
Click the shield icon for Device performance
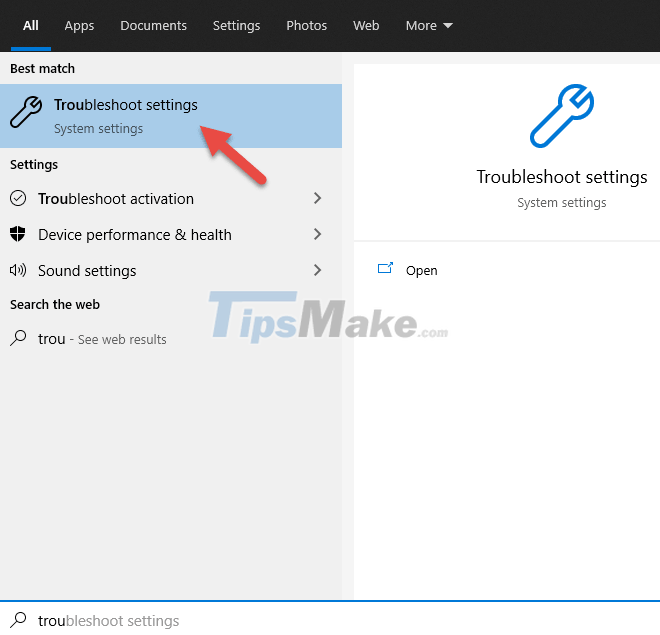point(18,234)
